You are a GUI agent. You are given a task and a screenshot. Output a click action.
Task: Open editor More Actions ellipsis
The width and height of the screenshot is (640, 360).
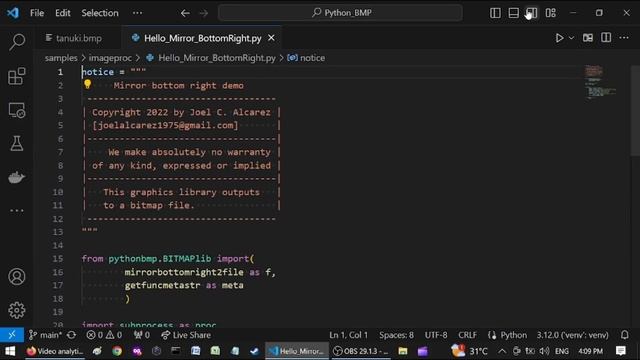coord(624,38)
